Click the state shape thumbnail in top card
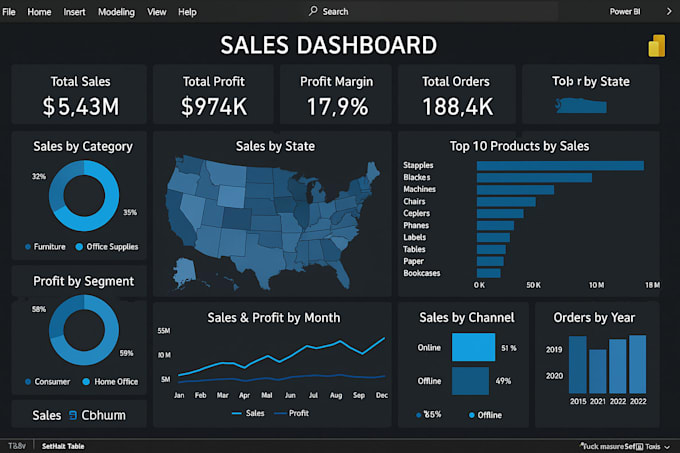Image resolution: width=680 pixels, height=453 pixels. [581, 105]
